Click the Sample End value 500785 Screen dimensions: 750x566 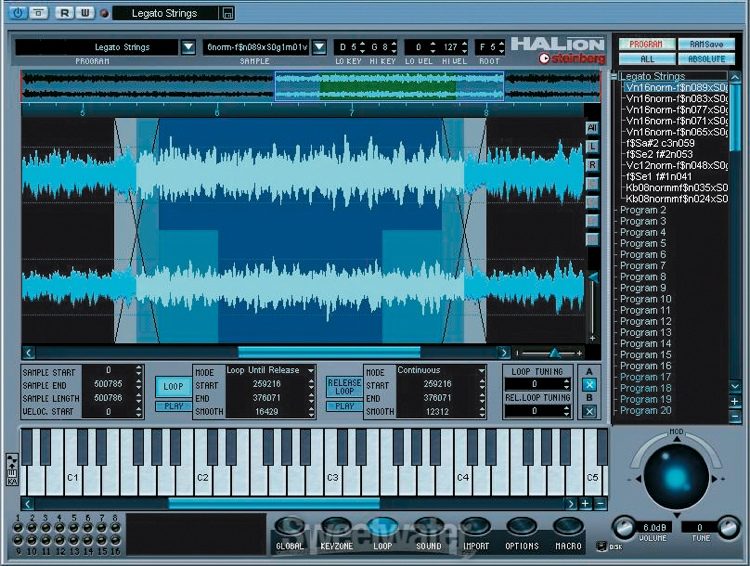coord(108,384)
